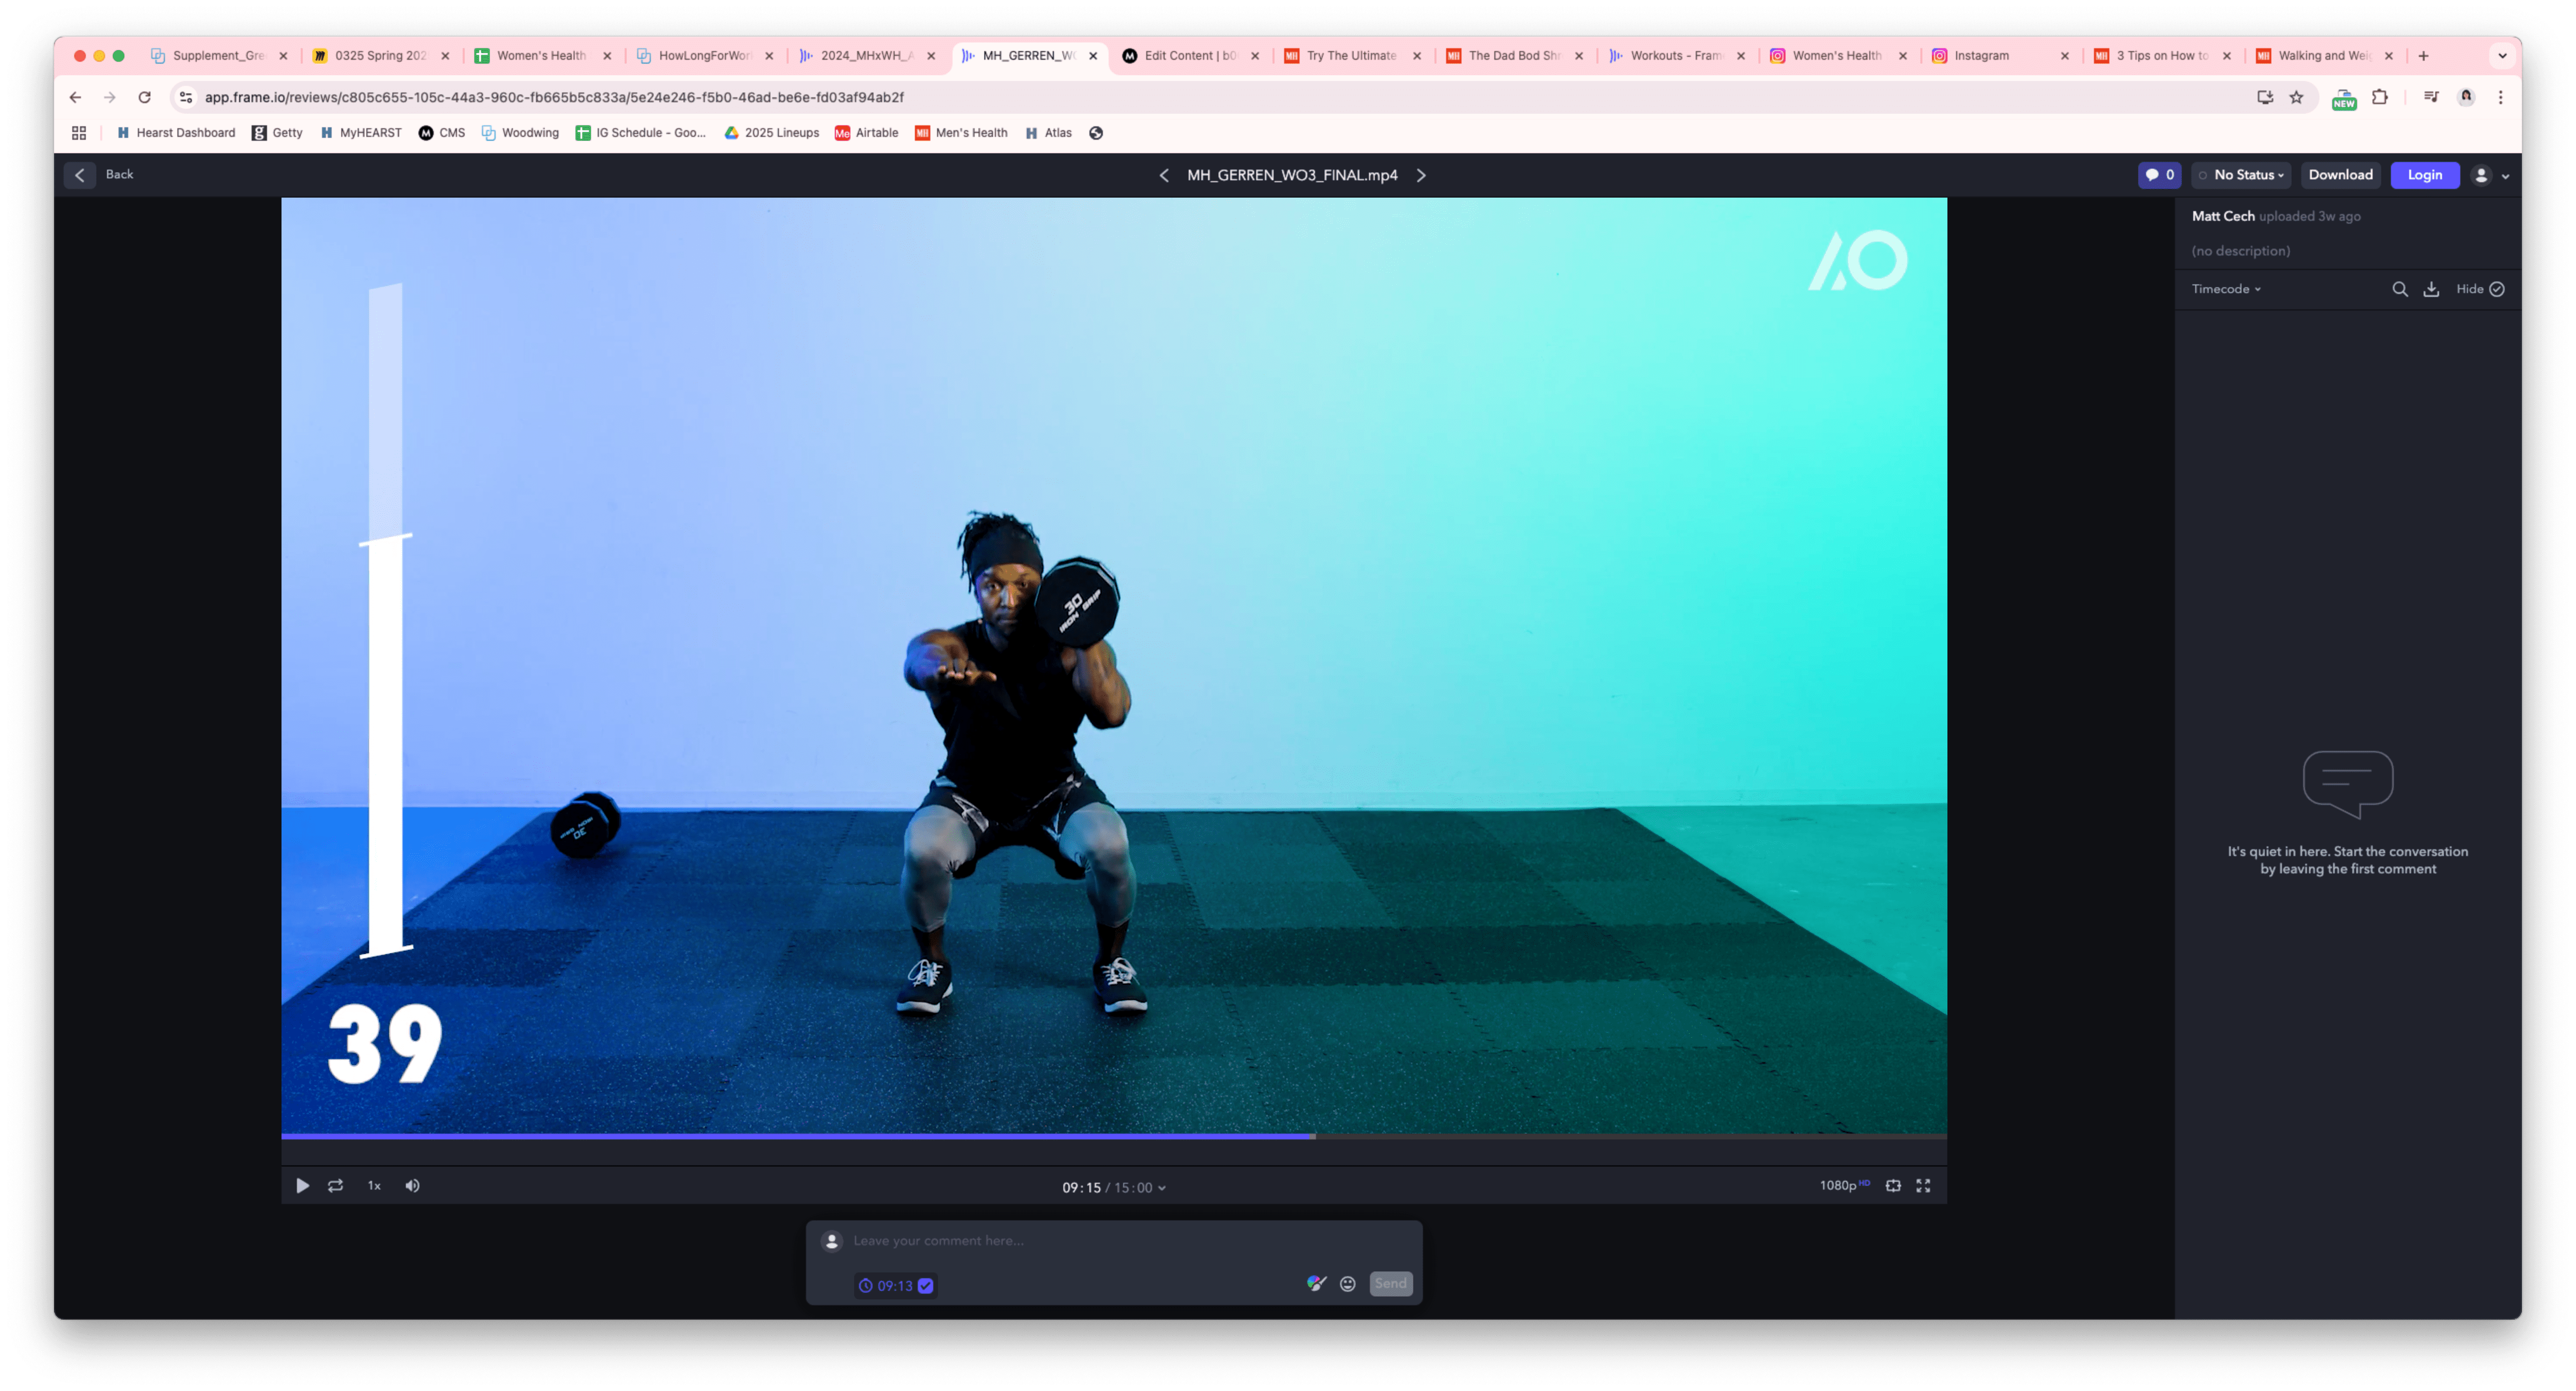Mute the video volume icon

tap(412, 1186)
